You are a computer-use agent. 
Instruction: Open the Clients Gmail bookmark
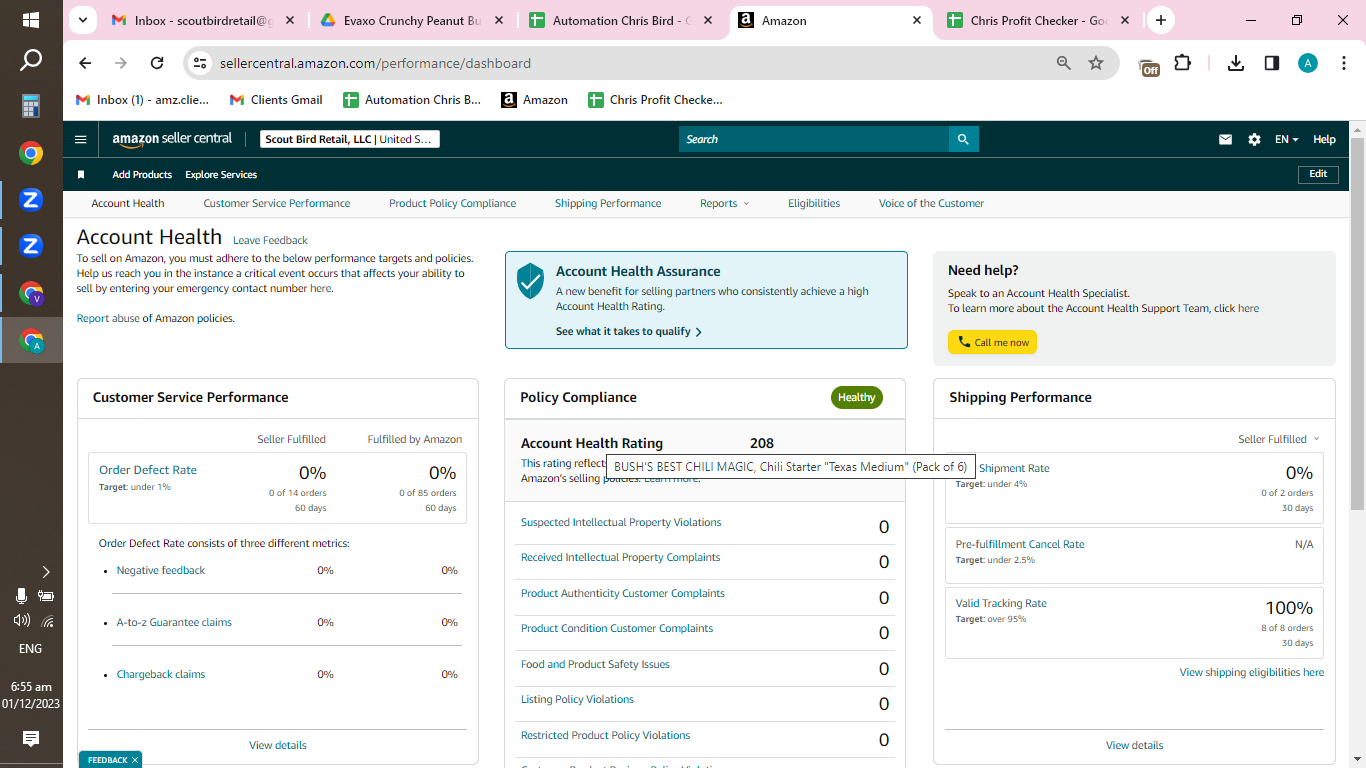pyautogui.click(x=277, y=100)
